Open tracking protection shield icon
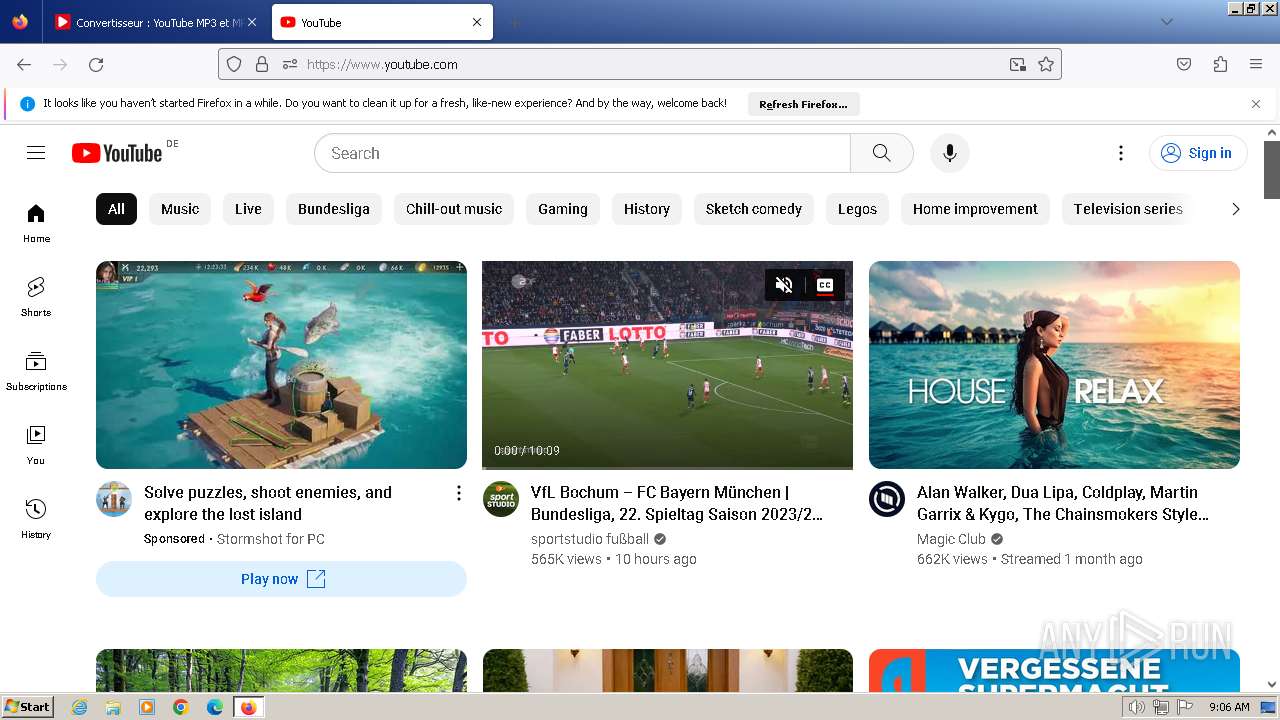The width and height of the screenshot is (1280, 720). pyautogui.click(x=234, y=64)
